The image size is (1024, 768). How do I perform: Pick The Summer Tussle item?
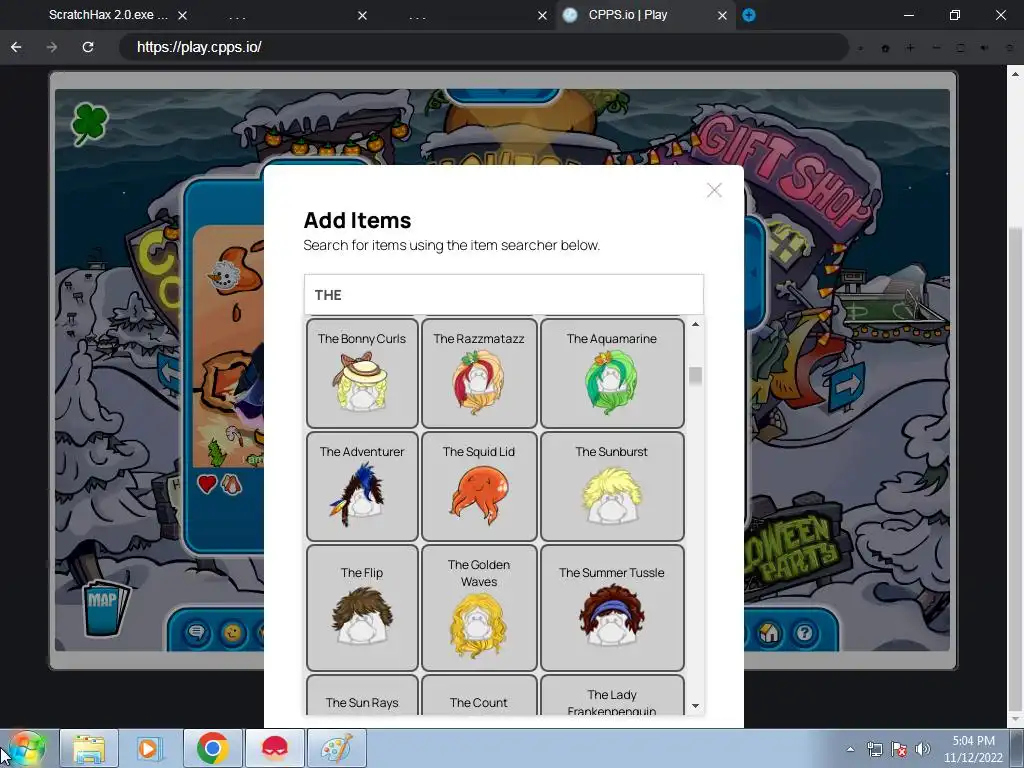[612, 607]
